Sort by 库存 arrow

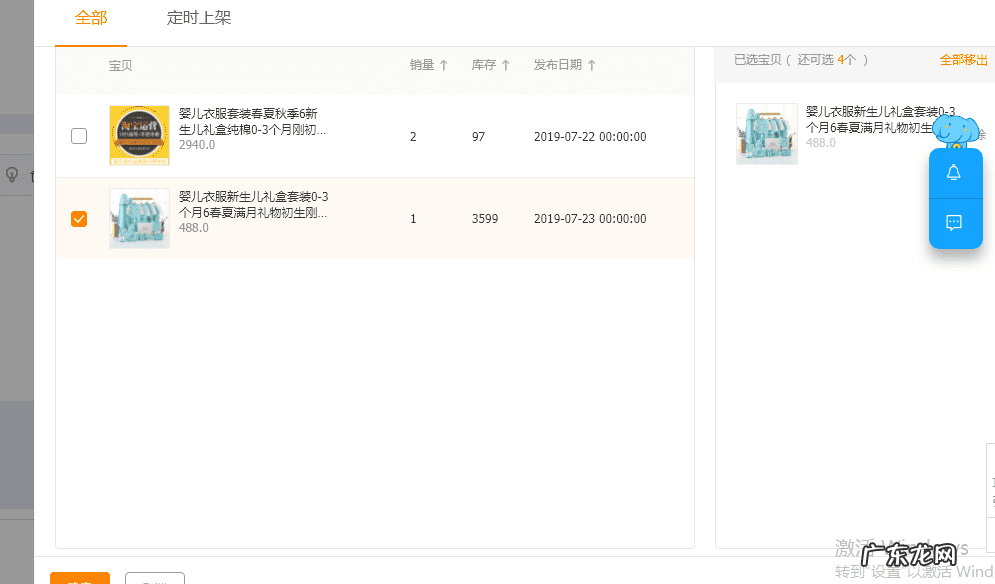click(506, 65)
